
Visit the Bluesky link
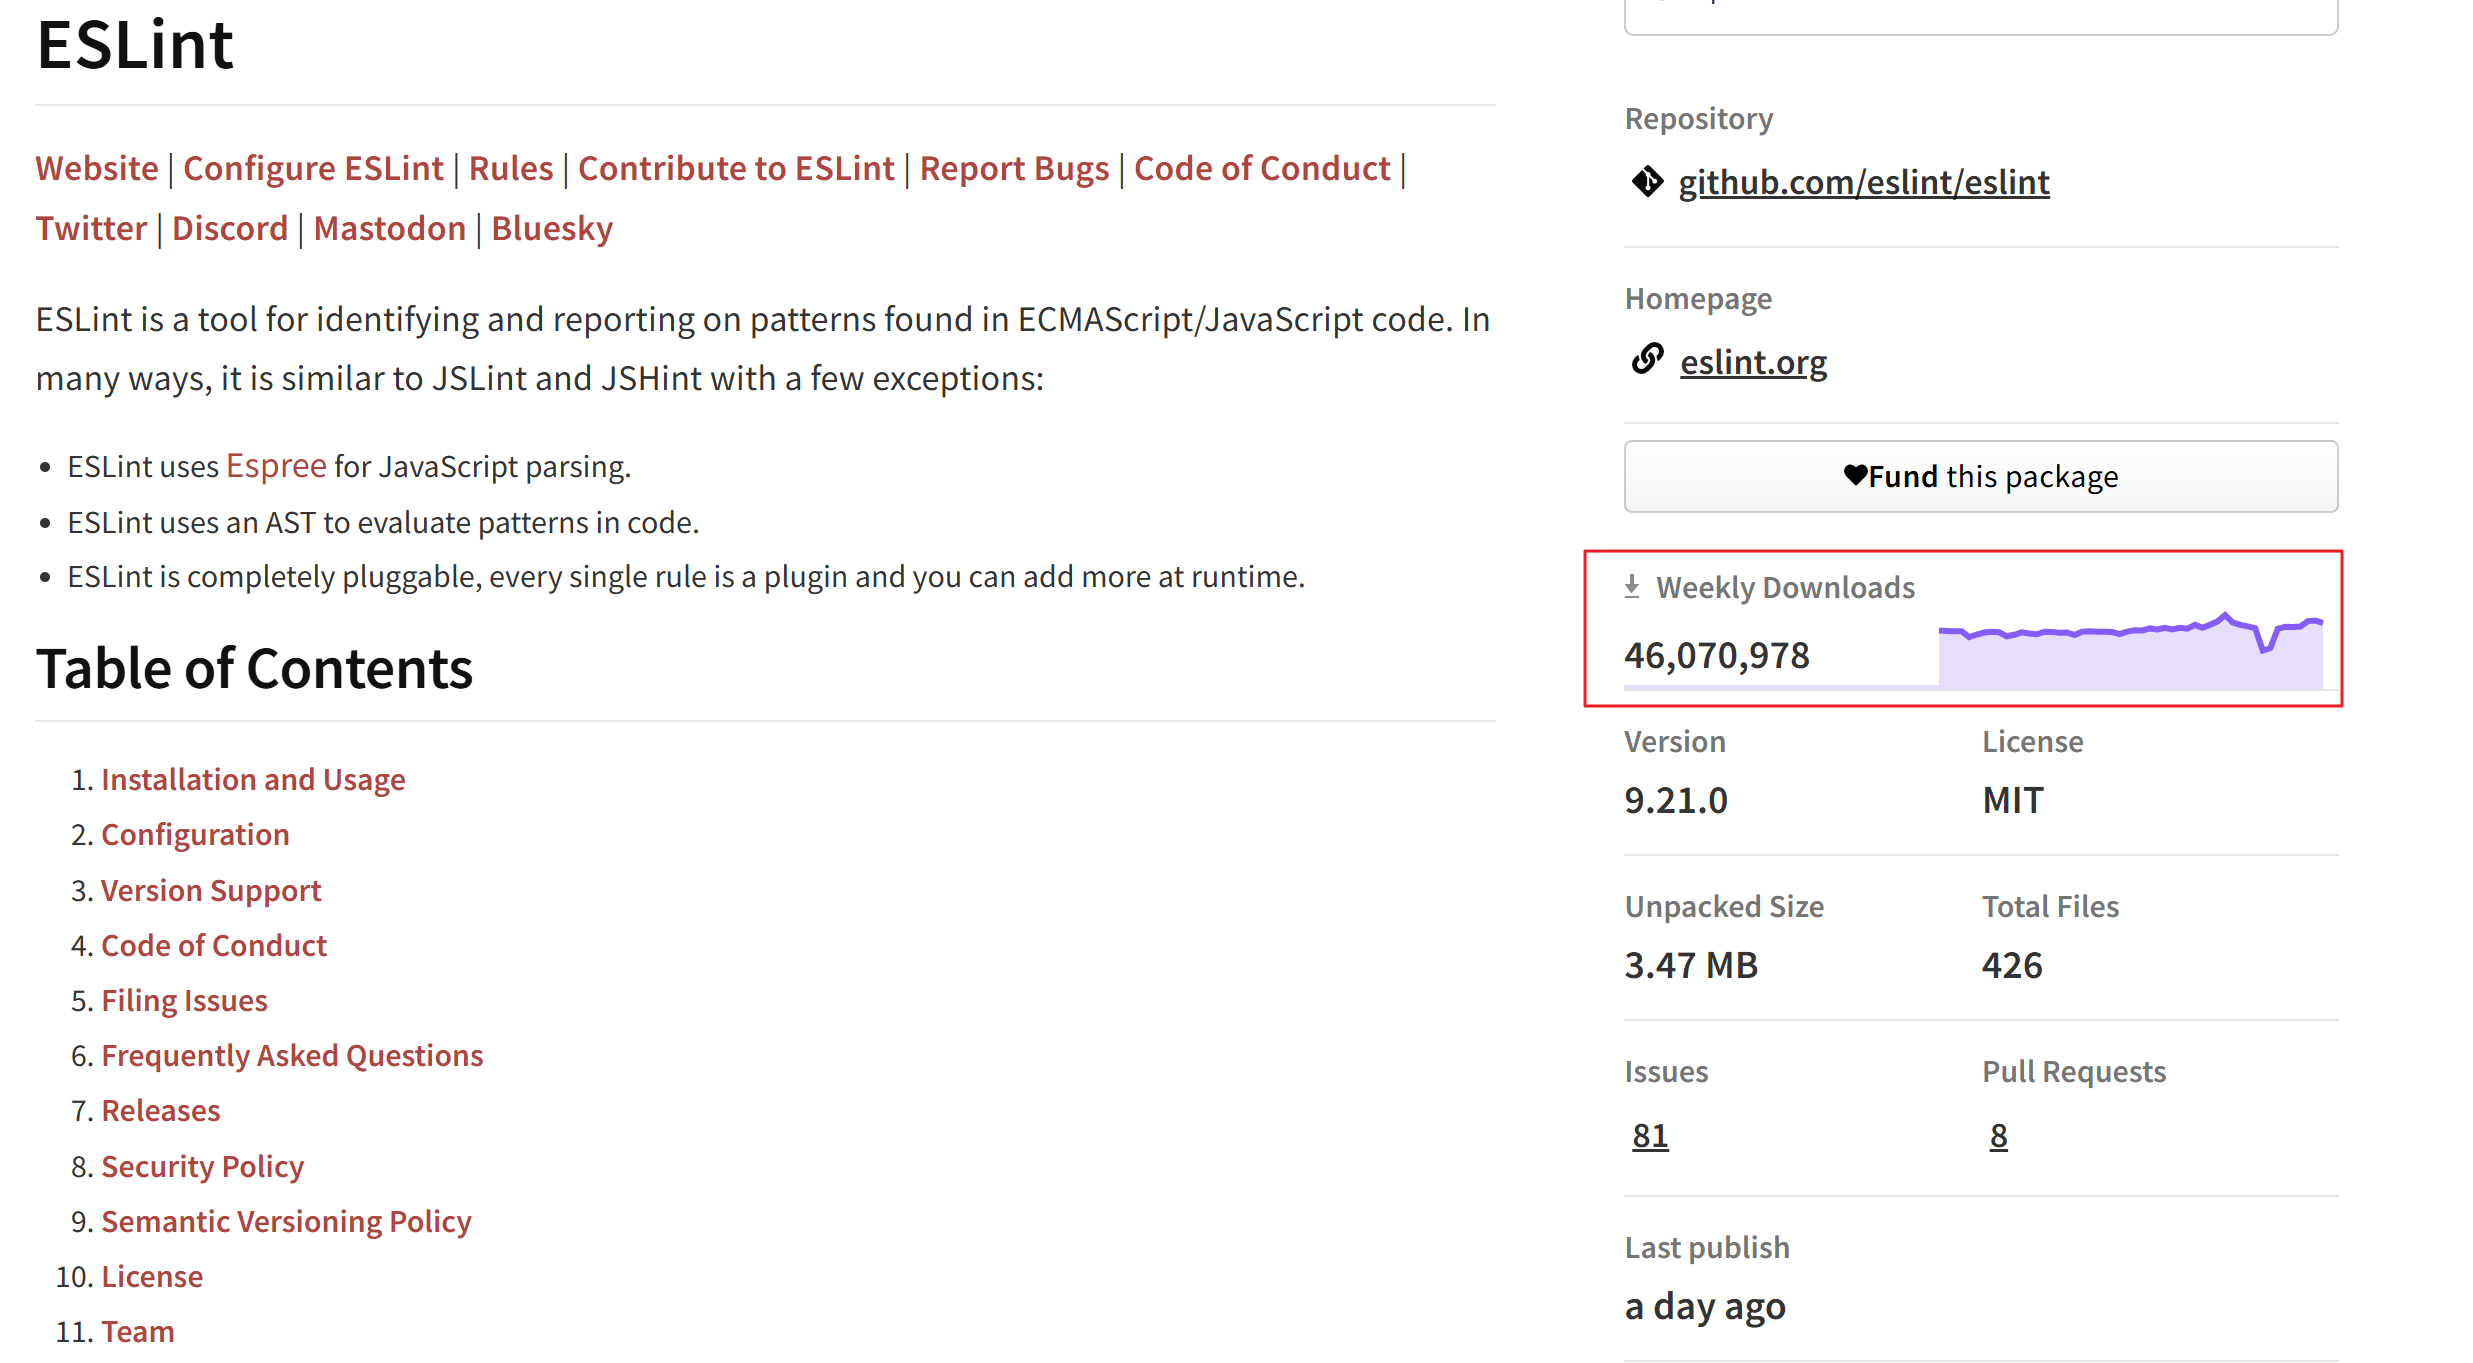click(x=552, y=228)
